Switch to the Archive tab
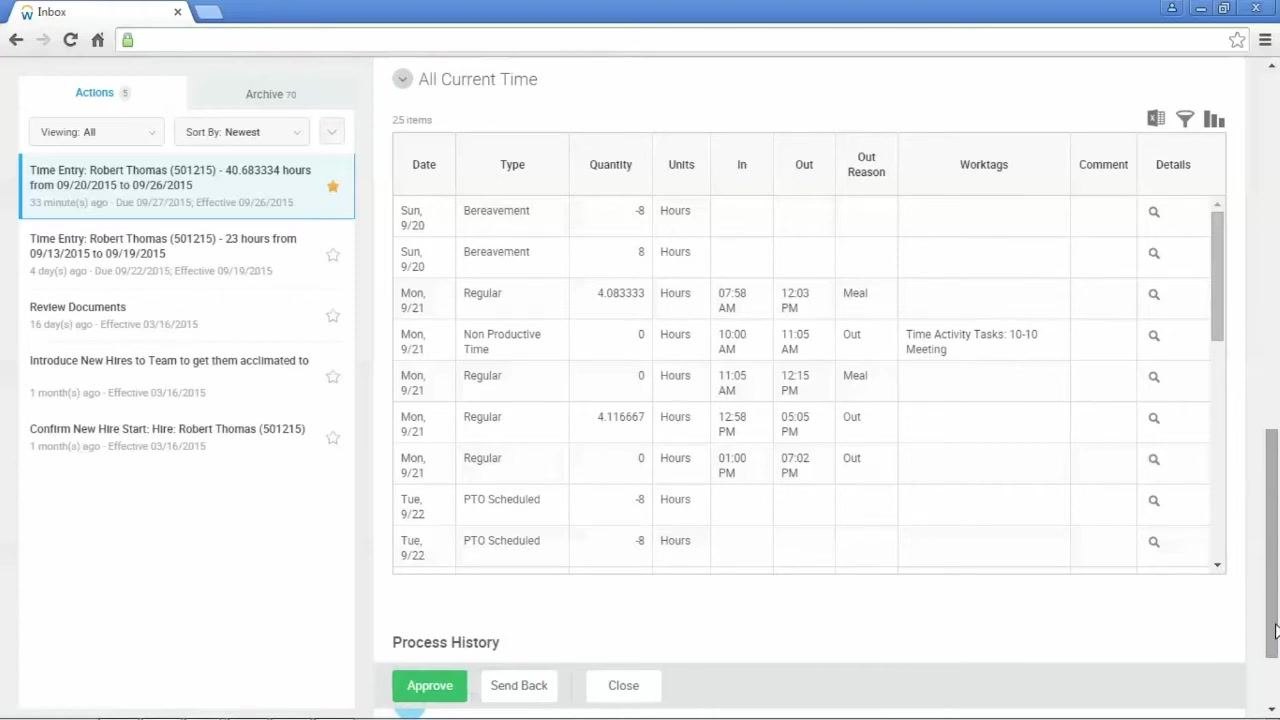Screen dimensions: 1280x720 tap(270, 94)
